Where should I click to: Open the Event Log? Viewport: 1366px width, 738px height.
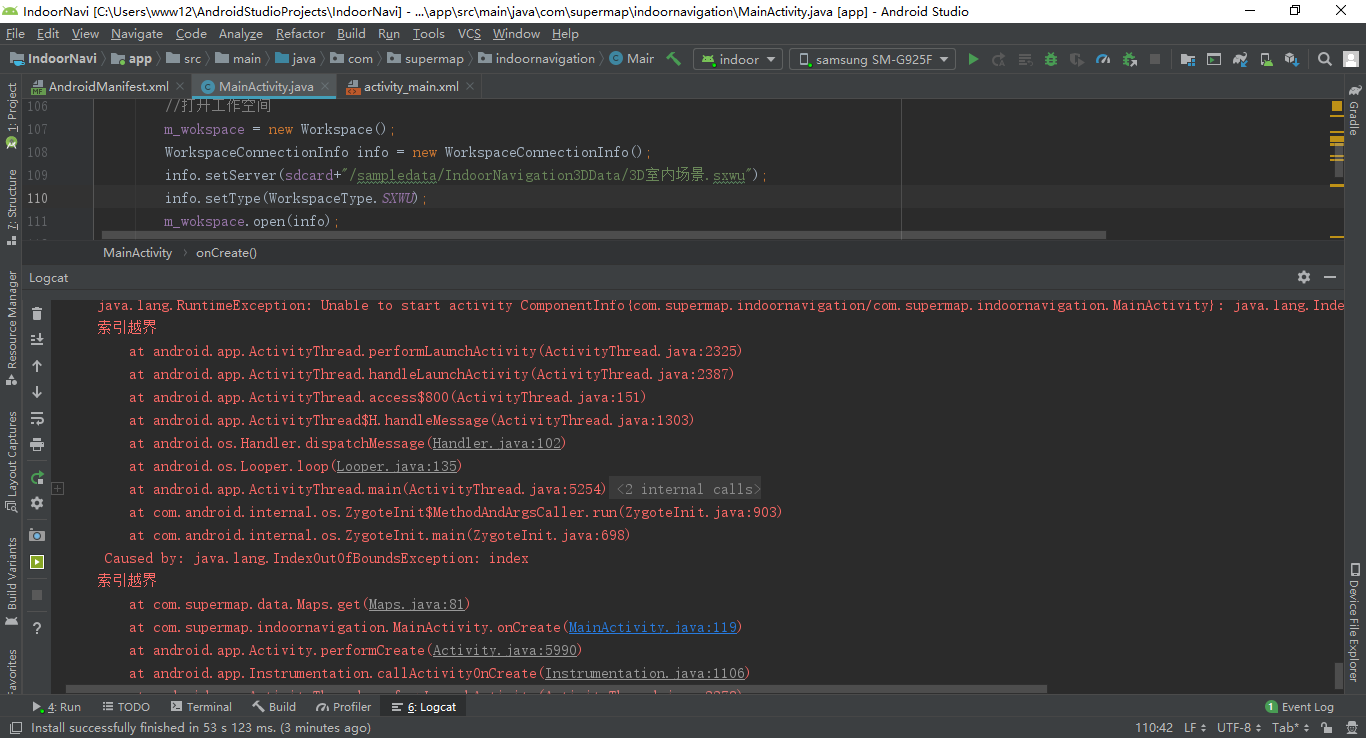1300,706
